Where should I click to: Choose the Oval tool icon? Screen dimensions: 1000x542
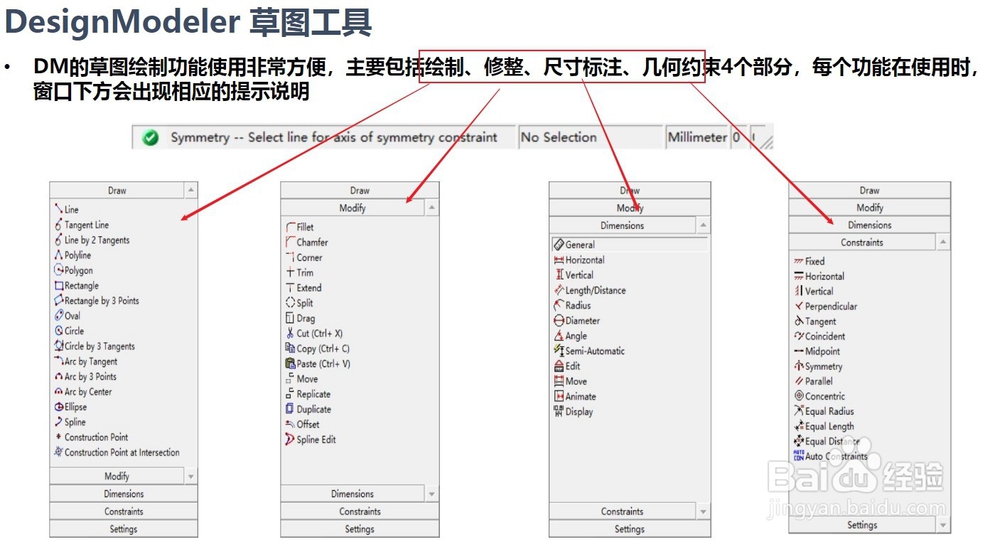click(58, 315)
